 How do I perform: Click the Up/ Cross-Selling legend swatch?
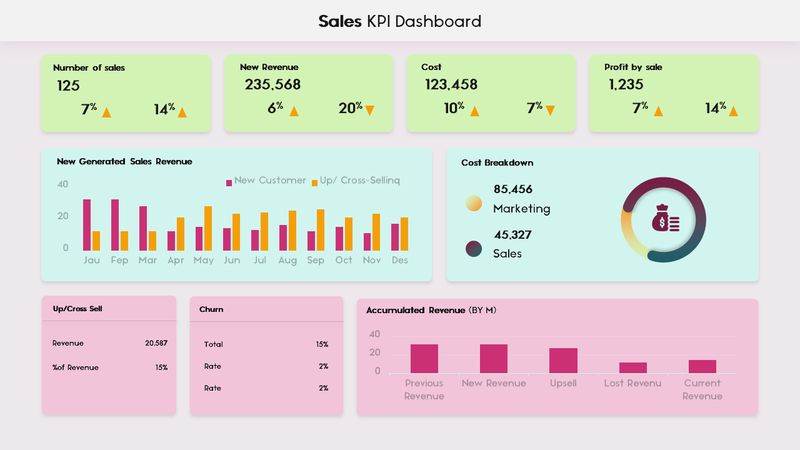pyautogui.click(x=314, y=183)
